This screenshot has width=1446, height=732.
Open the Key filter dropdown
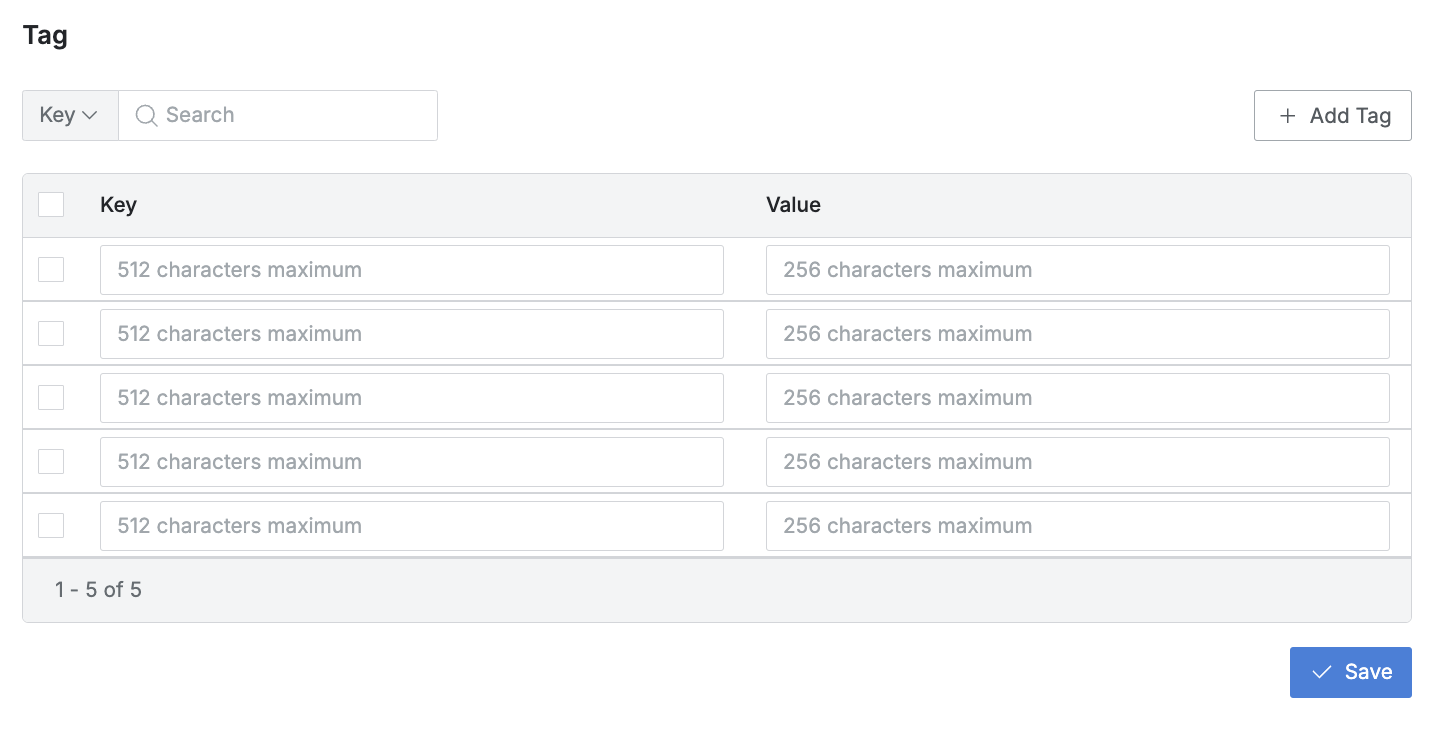[x=69, y=115]
